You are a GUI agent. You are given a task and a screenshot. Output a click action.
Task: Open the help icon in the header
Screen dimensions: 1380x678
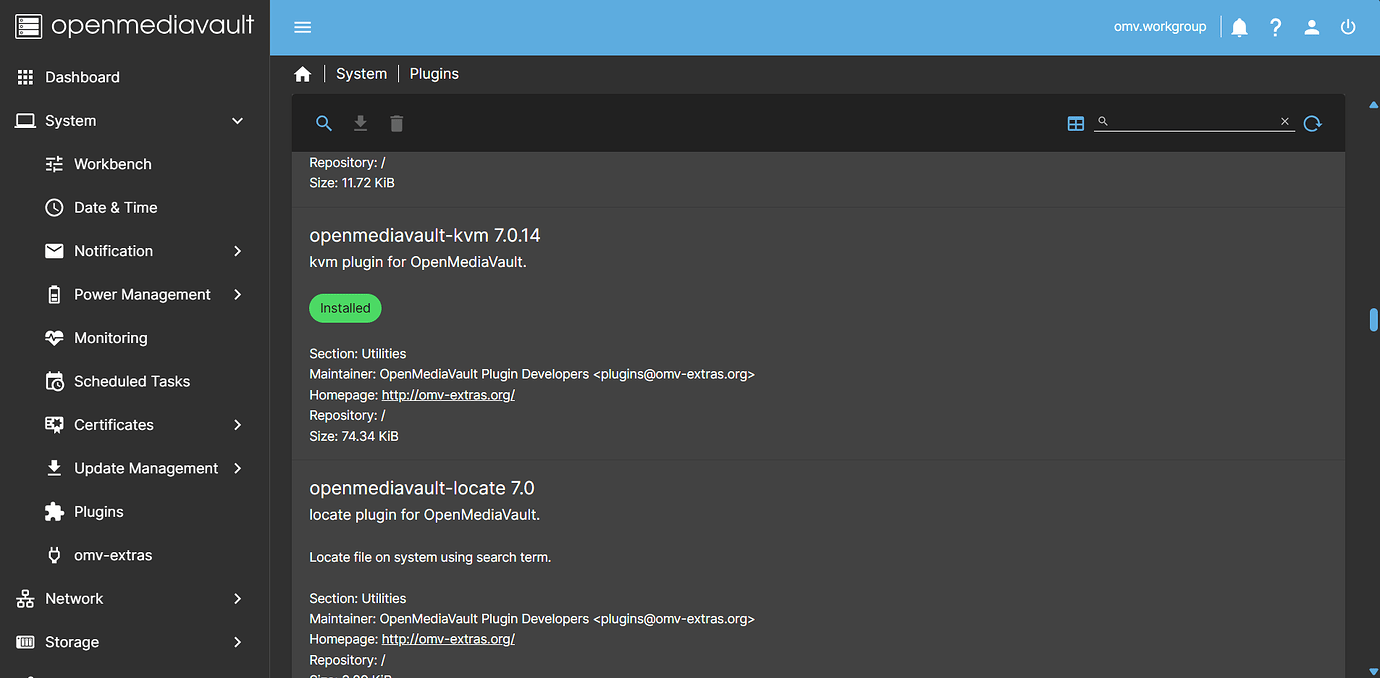[1275, 26]
